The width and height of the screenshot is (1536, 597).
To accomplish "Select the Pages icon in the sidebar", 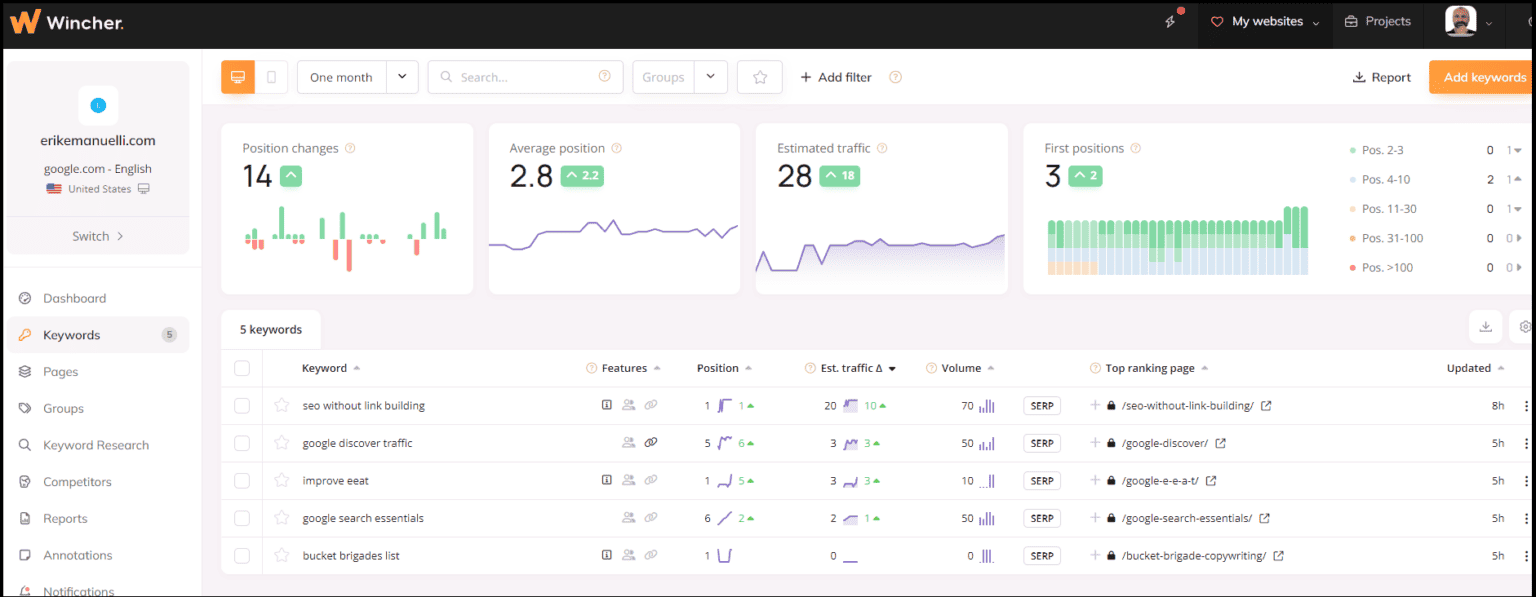I will (x=22, y=371).
